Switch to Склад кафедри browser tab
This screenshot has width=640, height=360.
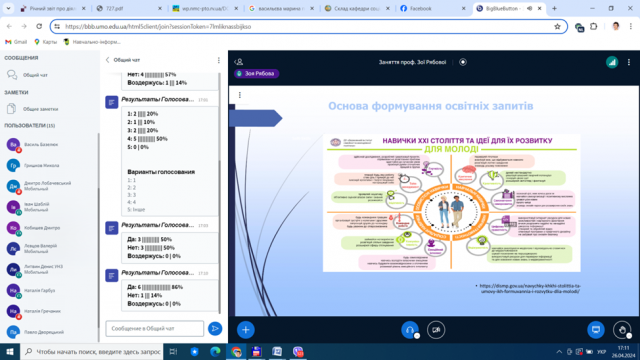356,8
